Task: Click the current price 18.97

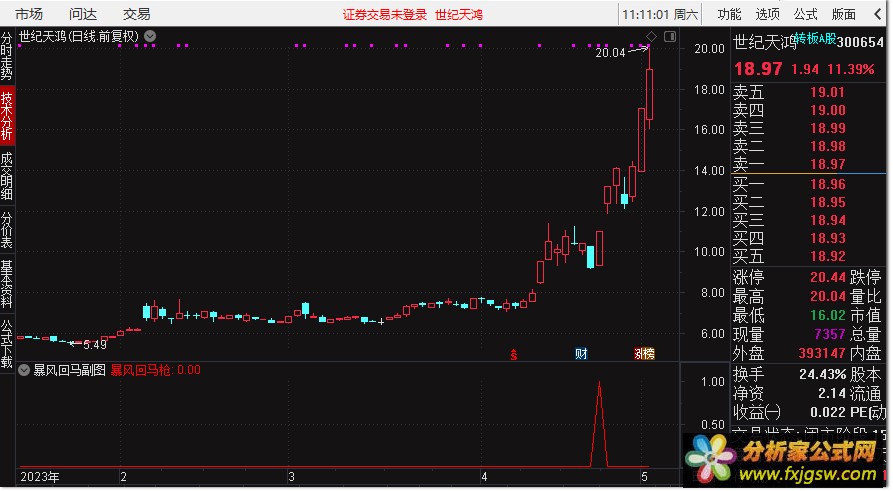Action: 758,69
